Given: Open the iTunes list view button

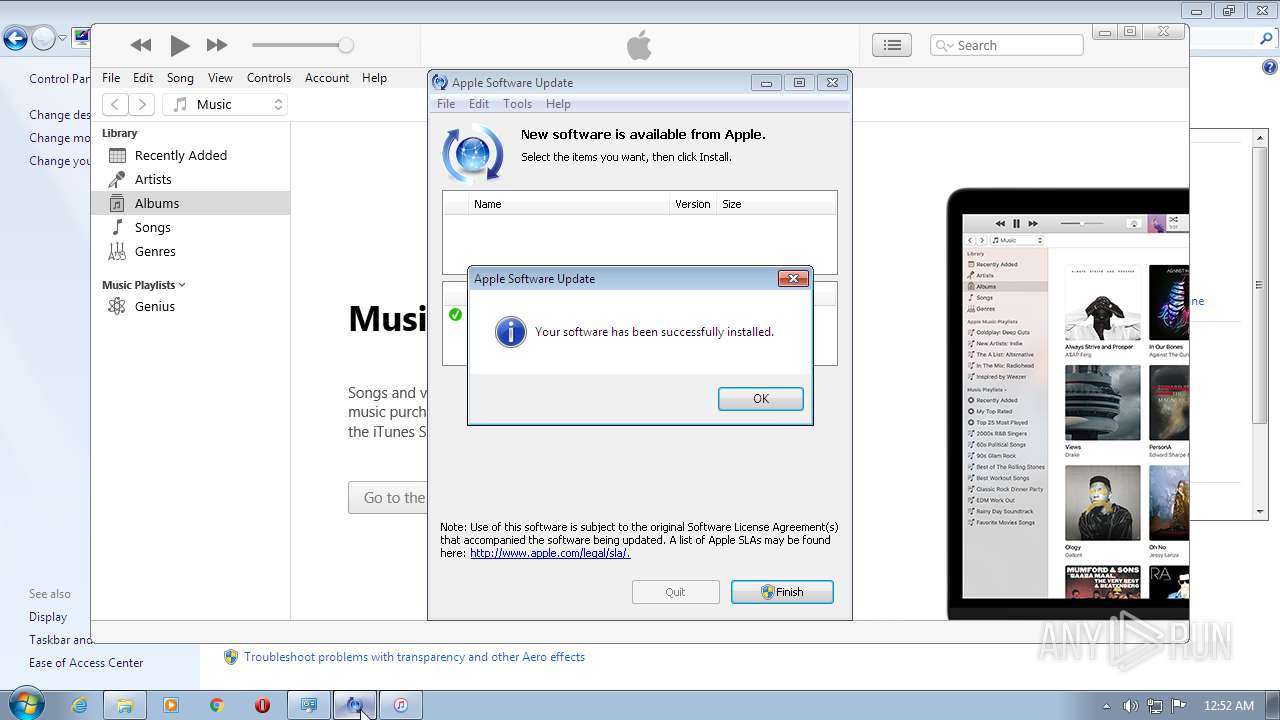Looking at the screenshot, I should 892,45.
